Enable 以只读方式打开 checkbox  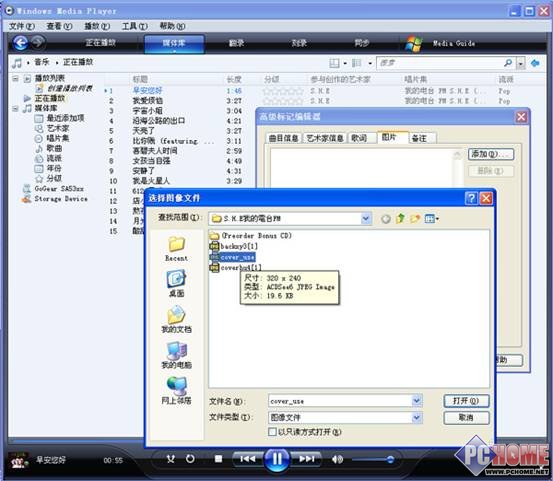point(272,432)
